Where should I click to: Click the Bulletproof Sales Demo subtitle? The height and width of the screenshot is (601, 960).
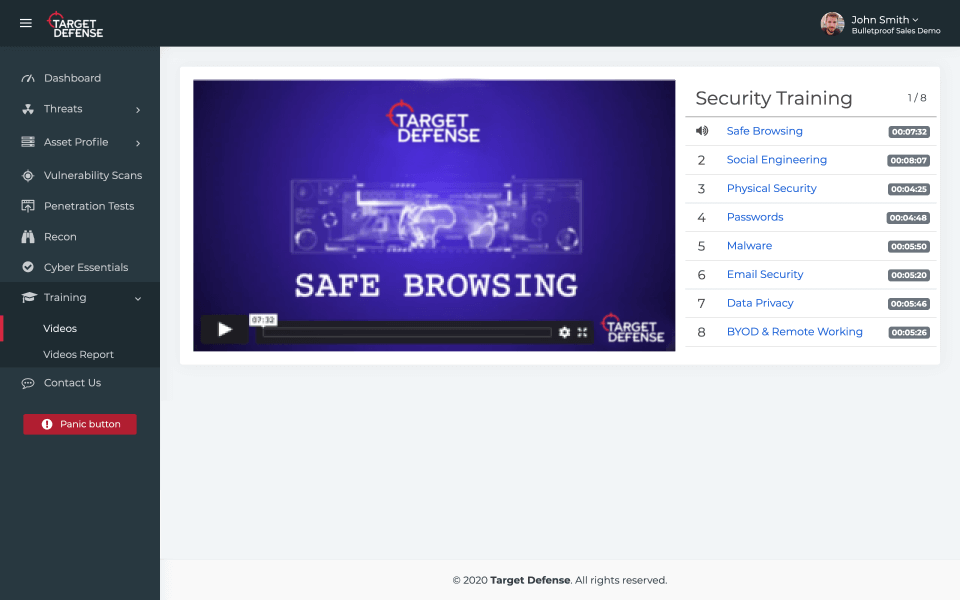point(896,31)
